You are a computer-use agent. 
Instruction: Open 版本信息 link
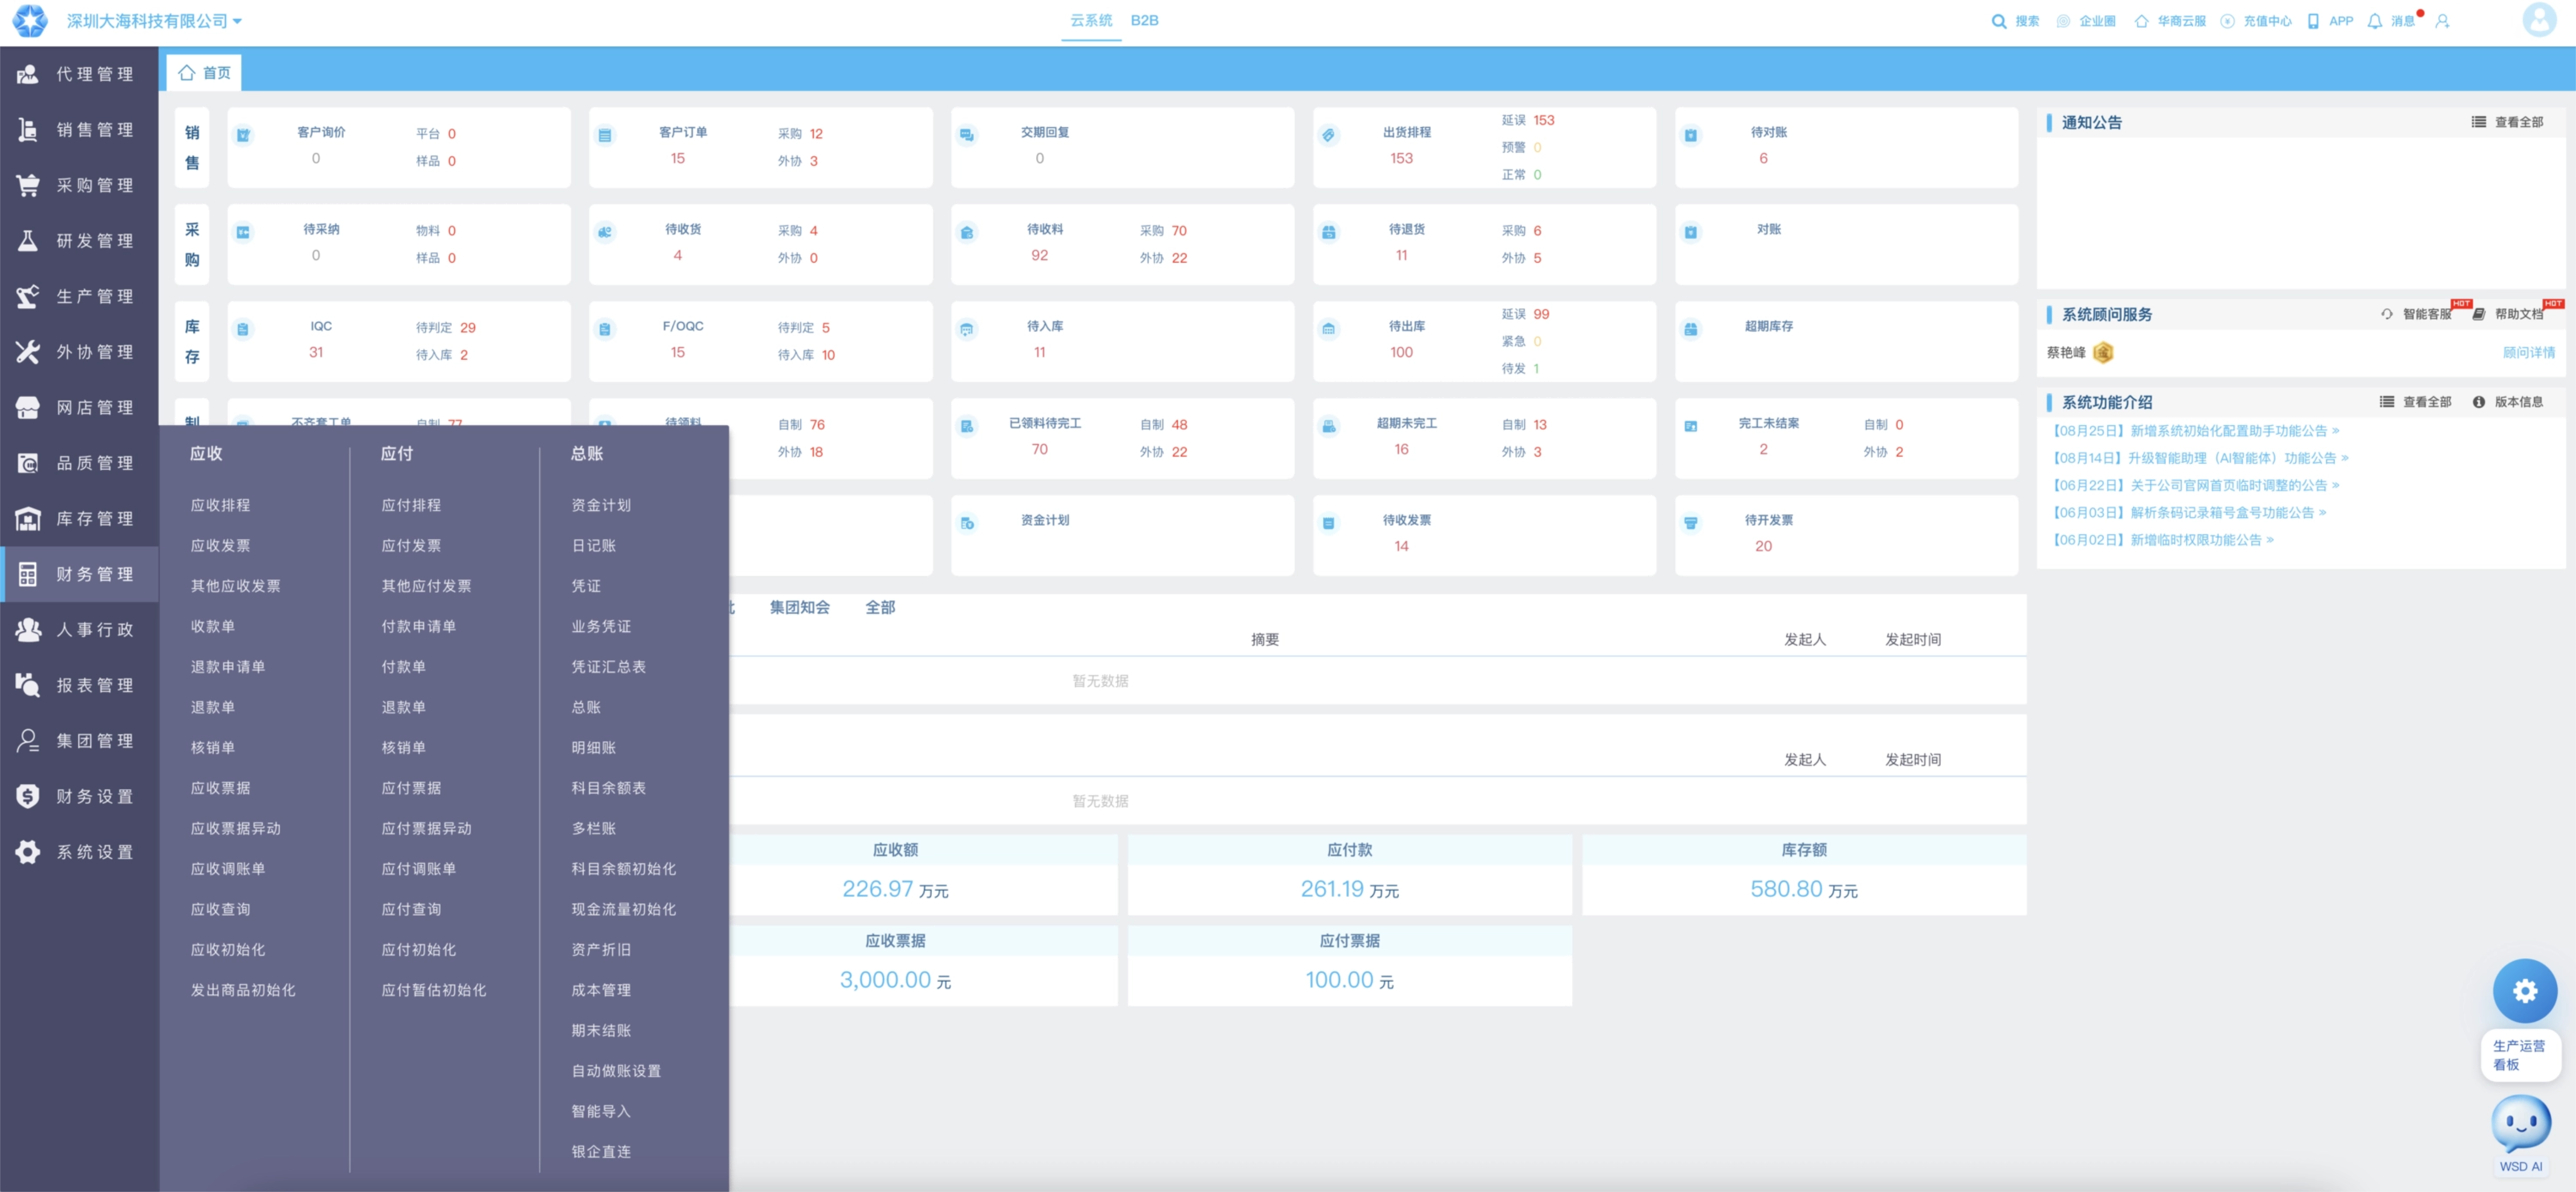pos(2507,402)
